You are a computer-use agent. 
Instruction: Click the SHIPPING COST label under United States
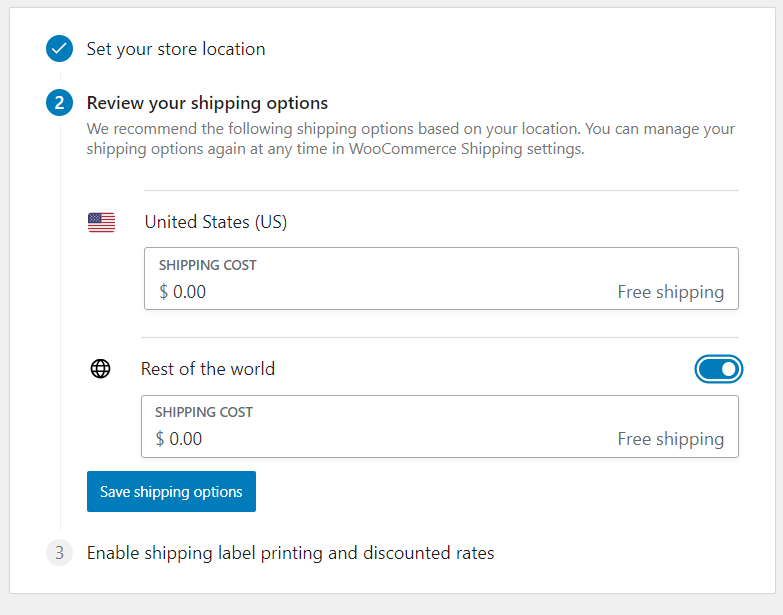(x=207, y=266)
